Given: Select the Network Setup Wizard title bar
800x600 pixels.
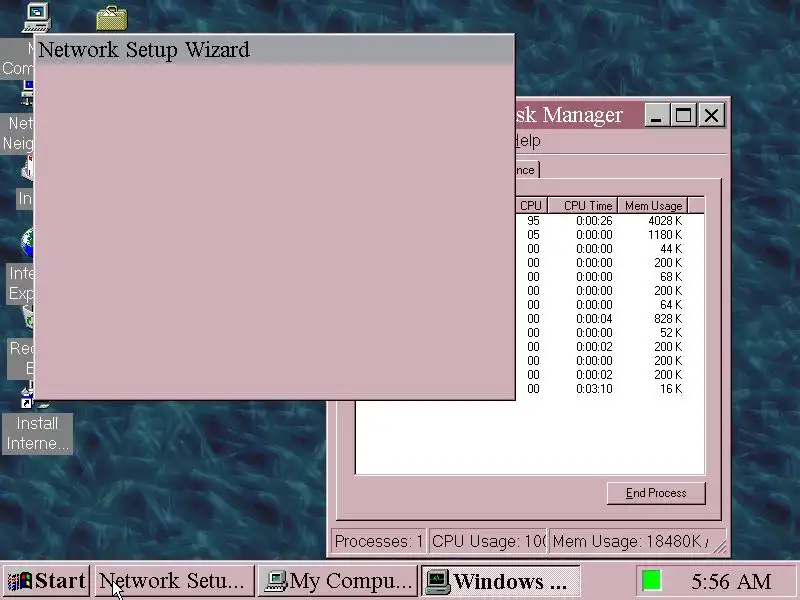Looking at the screenshot, I should click(274, 49).
